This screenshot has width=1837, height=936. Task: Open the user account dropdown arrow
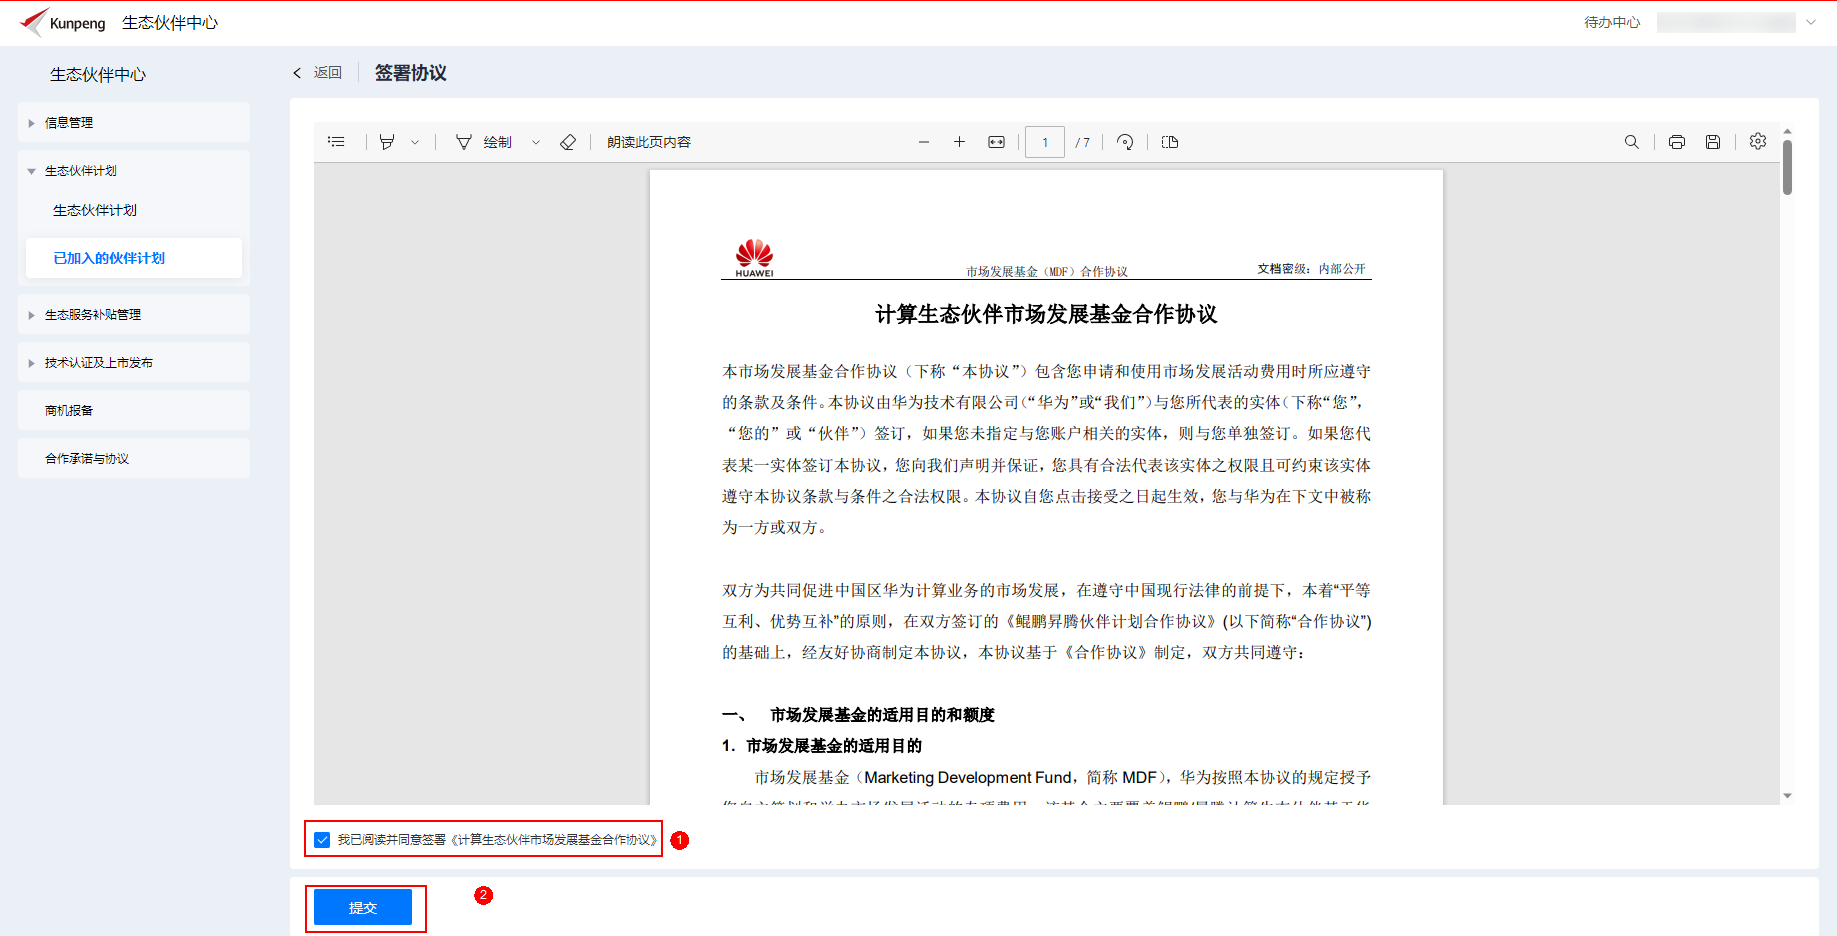tap(1811, 22)
